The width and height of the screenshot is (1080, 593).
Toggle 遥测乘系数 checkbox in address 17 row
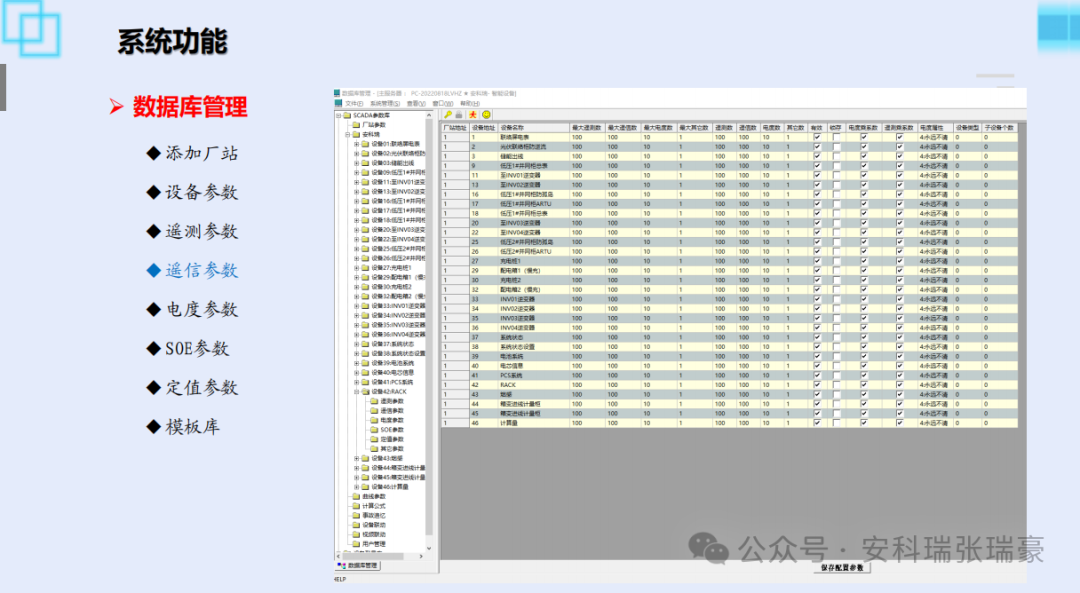[x=900, y=205]
